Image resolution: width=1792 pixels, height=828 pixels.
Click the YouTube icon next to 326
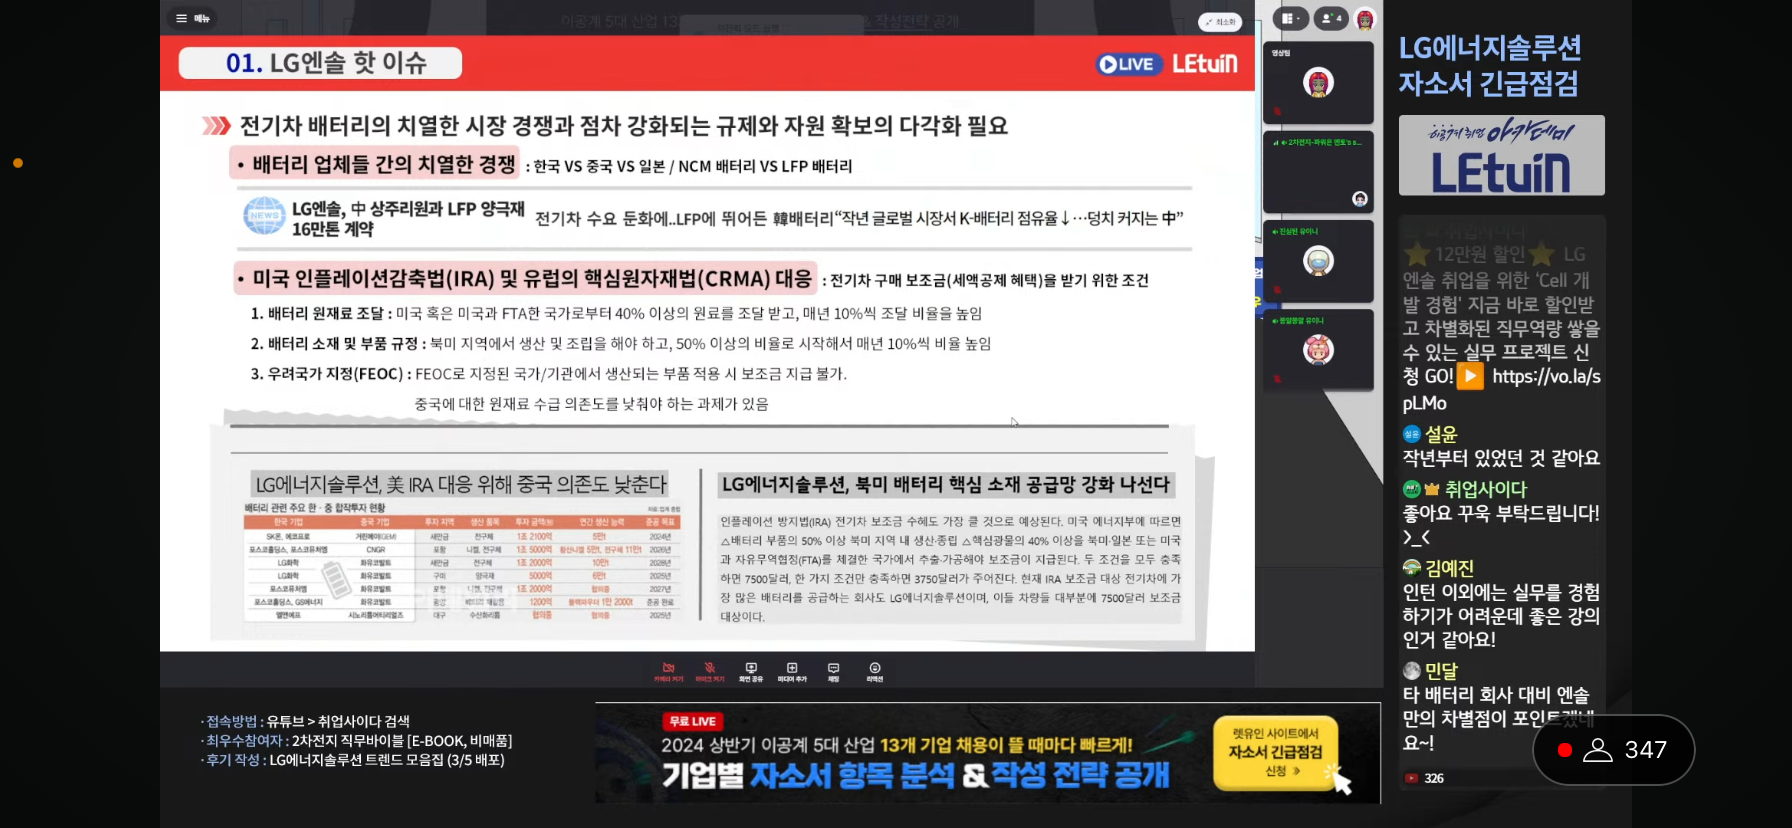coord(1411,778)
